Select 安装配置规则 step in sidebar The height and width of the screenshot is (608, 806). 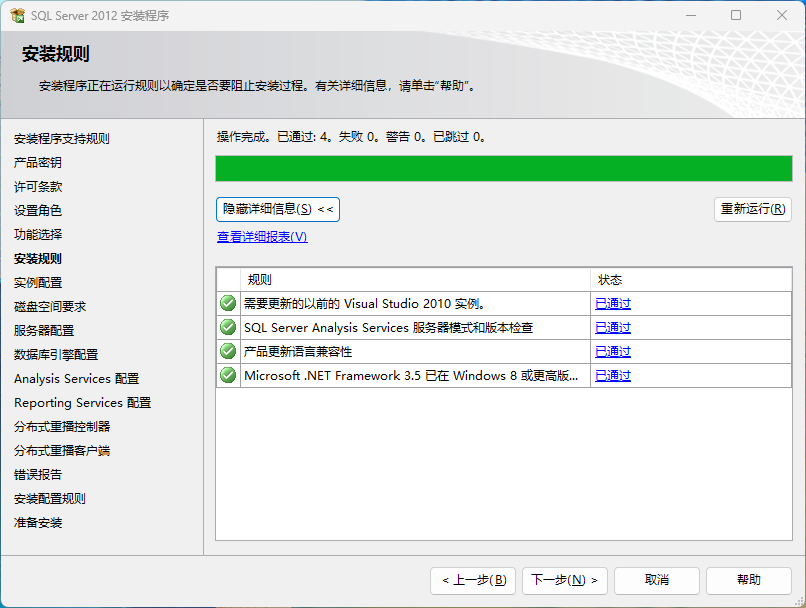(50, 499)
